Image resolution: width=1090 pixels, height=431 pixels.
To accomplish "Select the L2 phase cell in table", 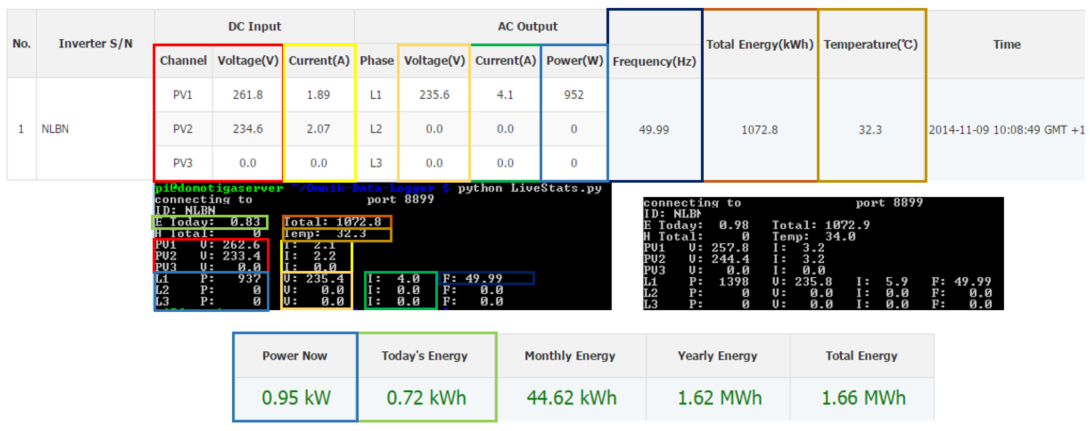I will tap(377, 129).
